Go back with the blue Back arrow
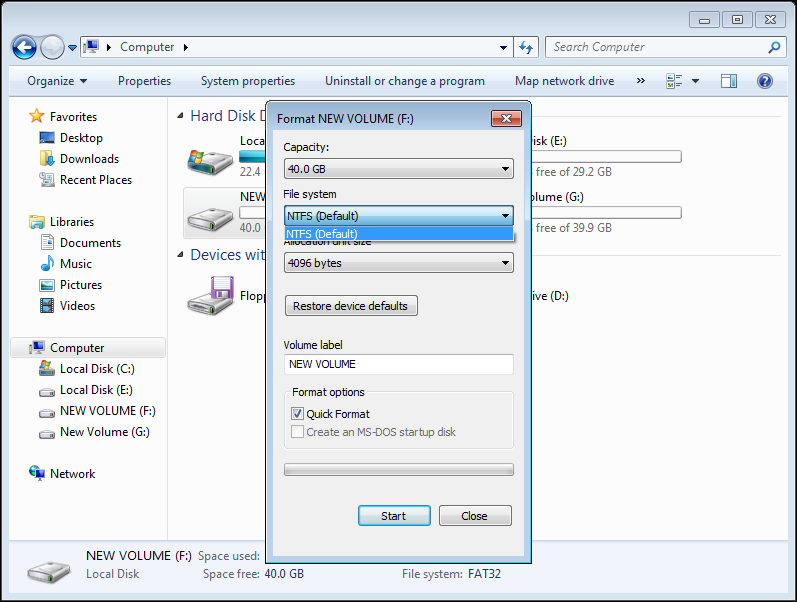The image size is (797, 602). pyautogui.click(x=24, y=48)
